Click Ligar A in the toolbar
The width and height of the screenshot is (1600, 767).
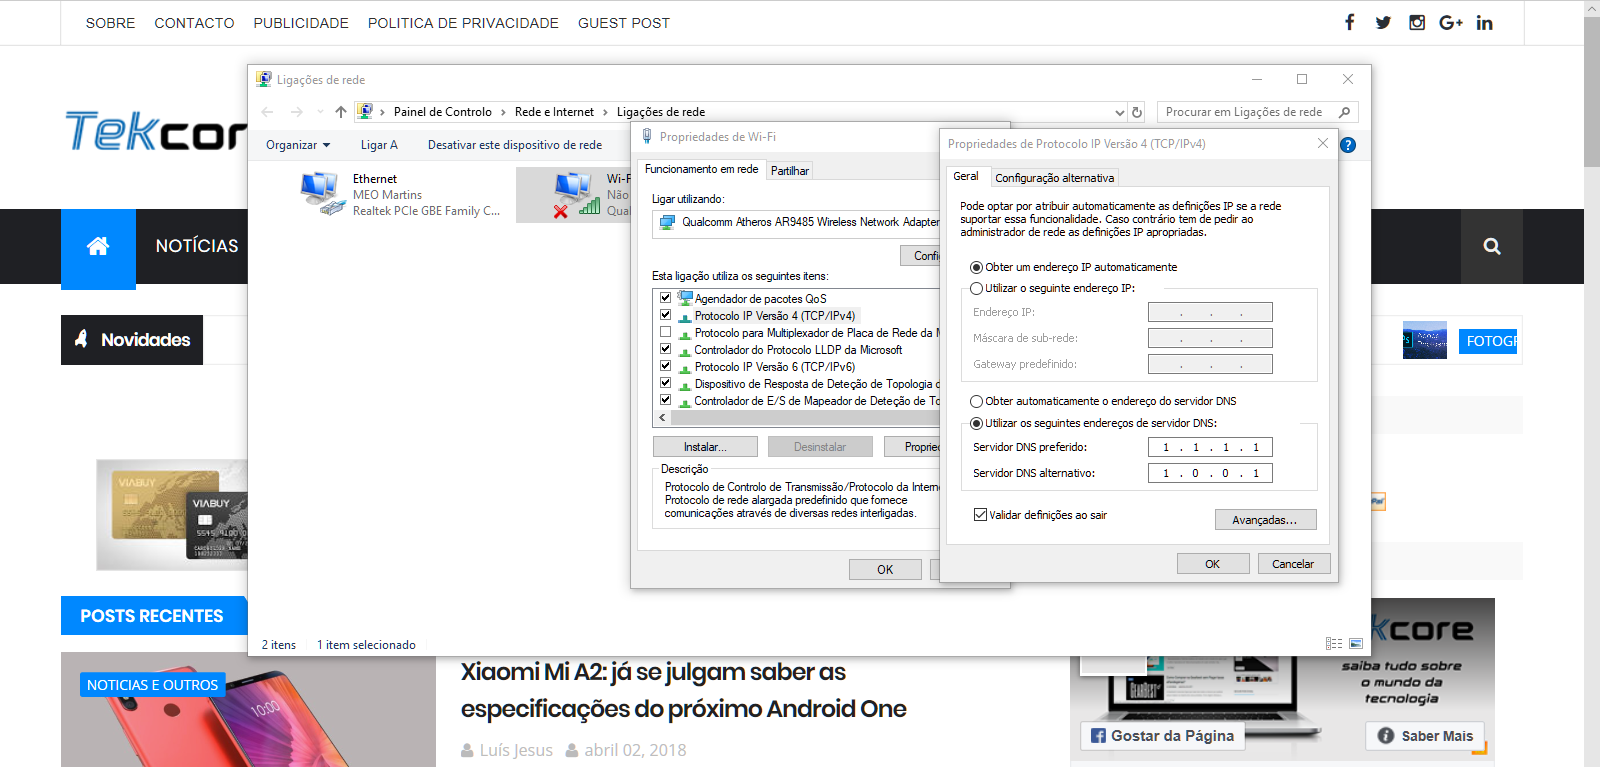click(379, 145)
